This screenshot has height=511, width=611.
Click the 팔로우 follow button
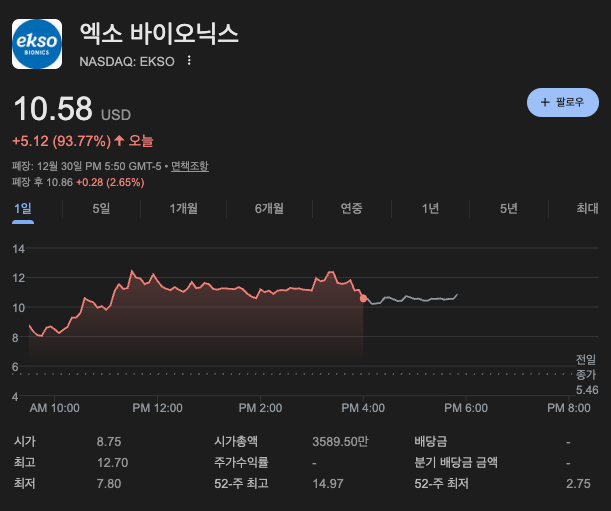coord(563,103)
